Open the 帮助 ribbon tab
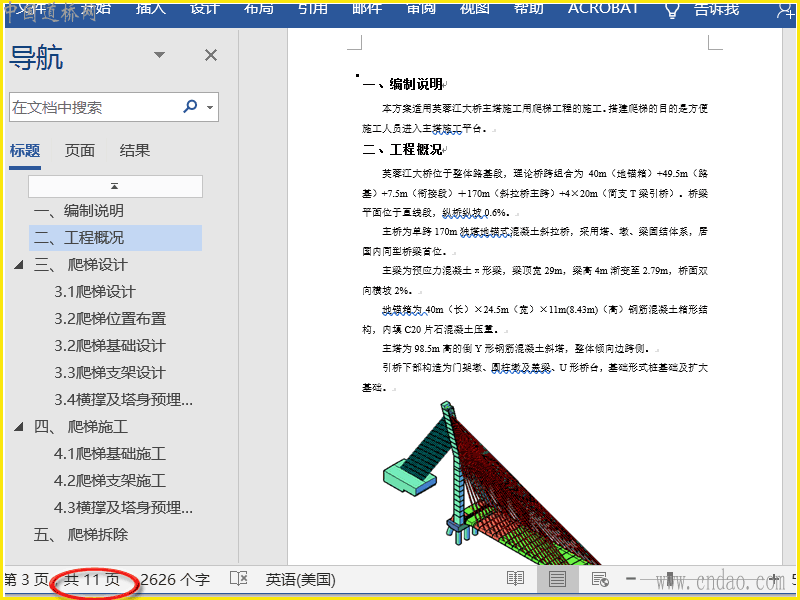Image resolution: width=800 pixels, height=600 pixels. (x=529, y=8)
